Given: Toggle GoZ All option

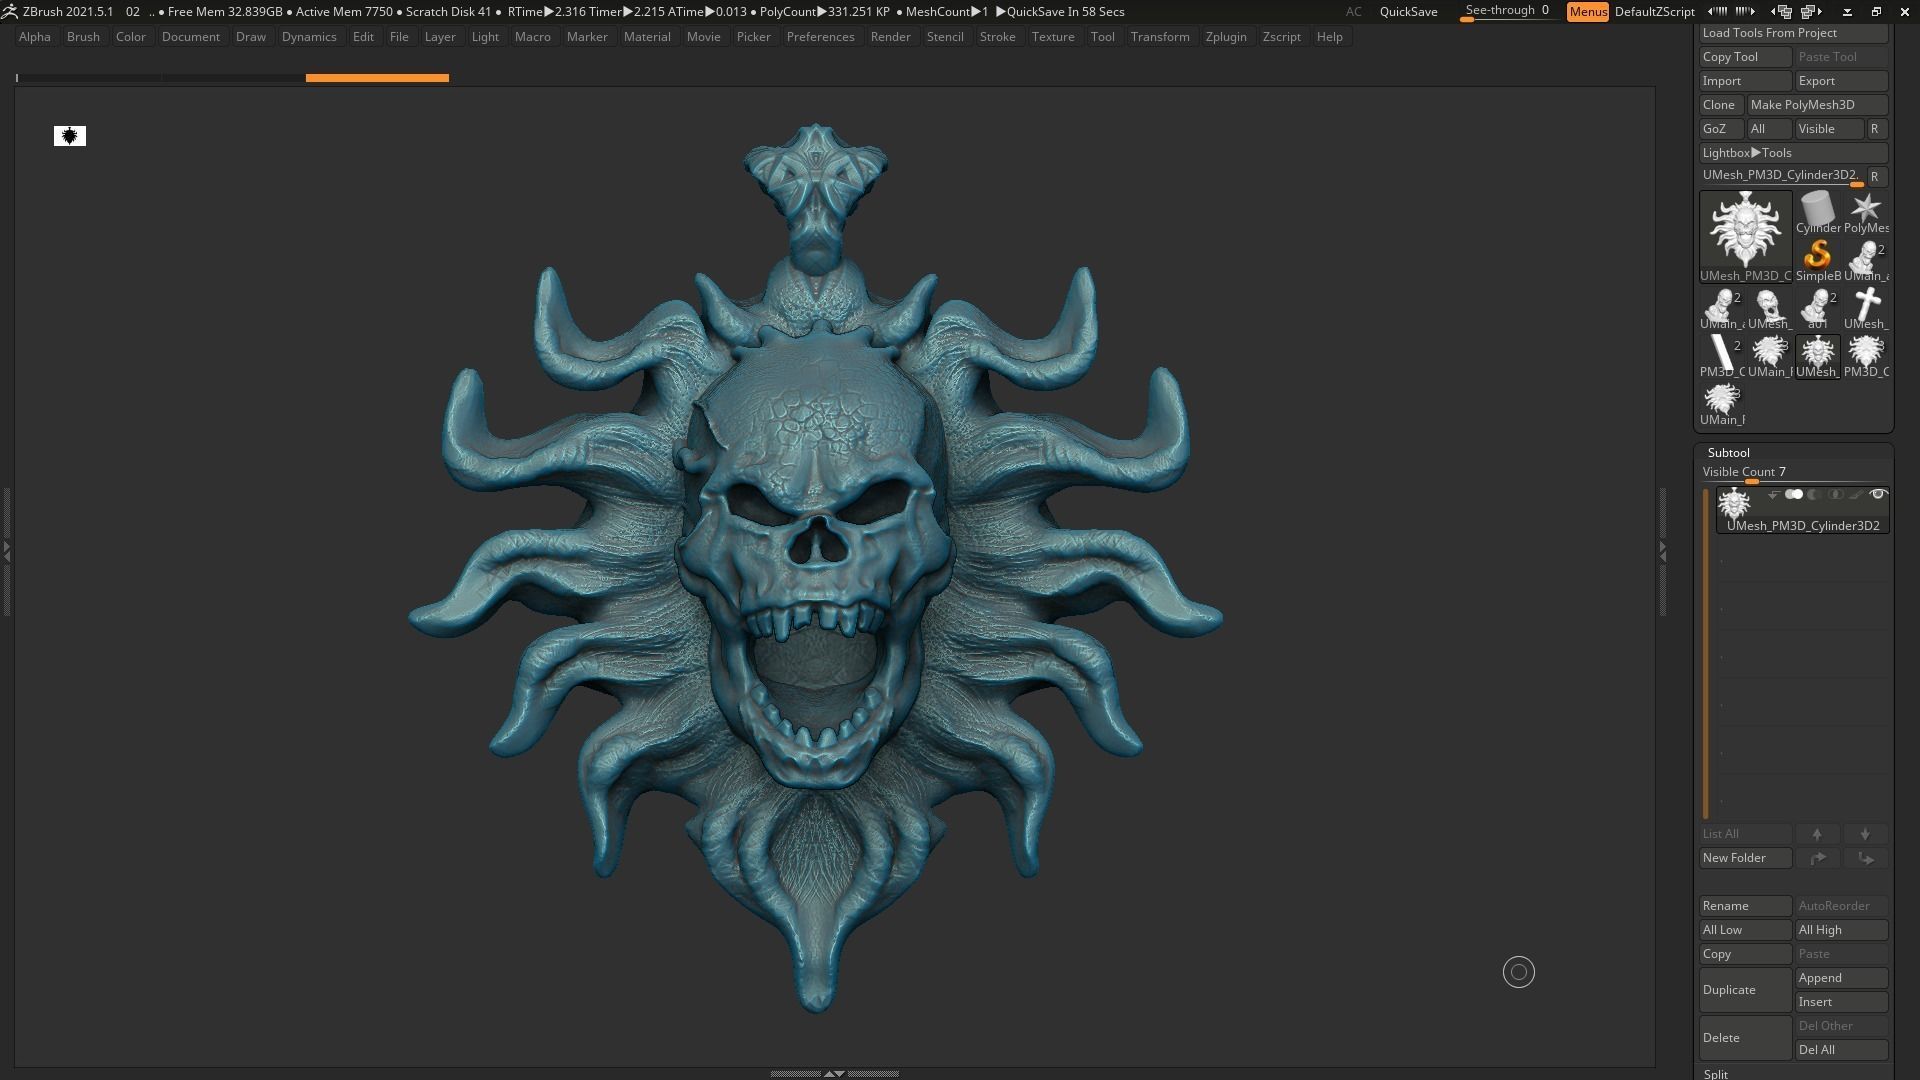Looking at the screenshot, I should point(1770,129).
